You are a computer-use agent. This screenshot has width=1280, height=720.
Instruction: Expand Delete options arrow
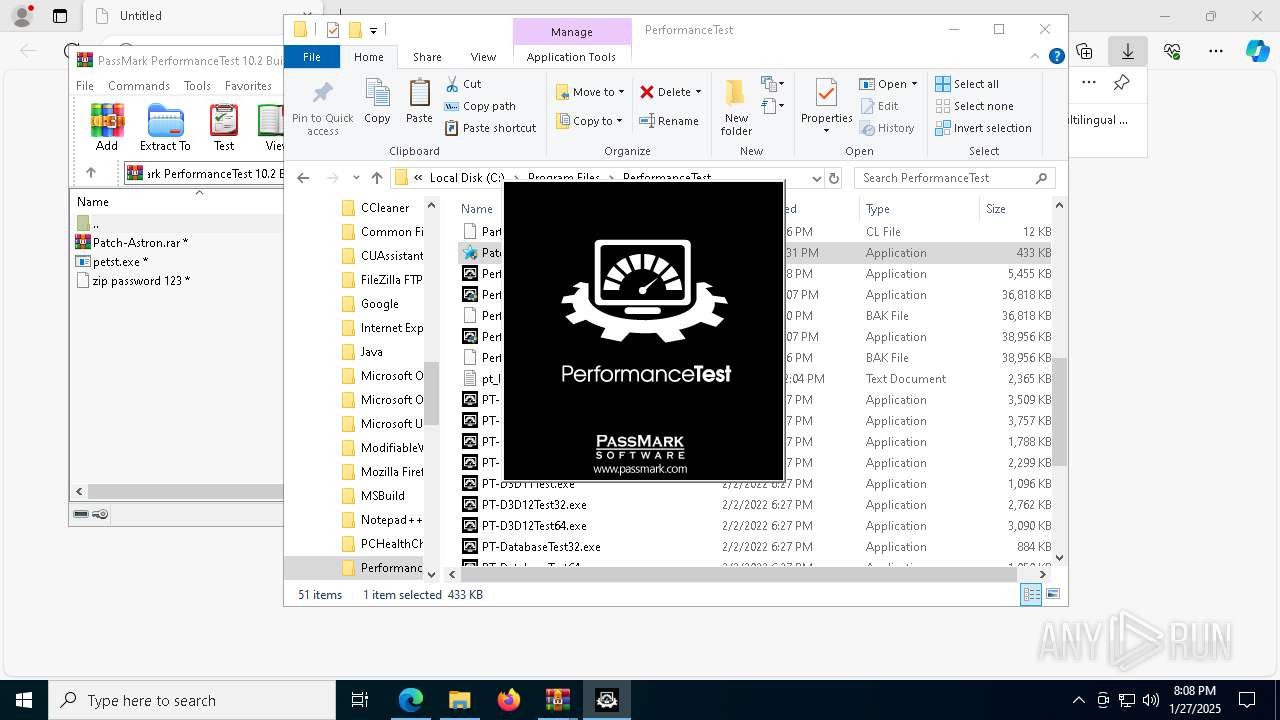[698, 92]
